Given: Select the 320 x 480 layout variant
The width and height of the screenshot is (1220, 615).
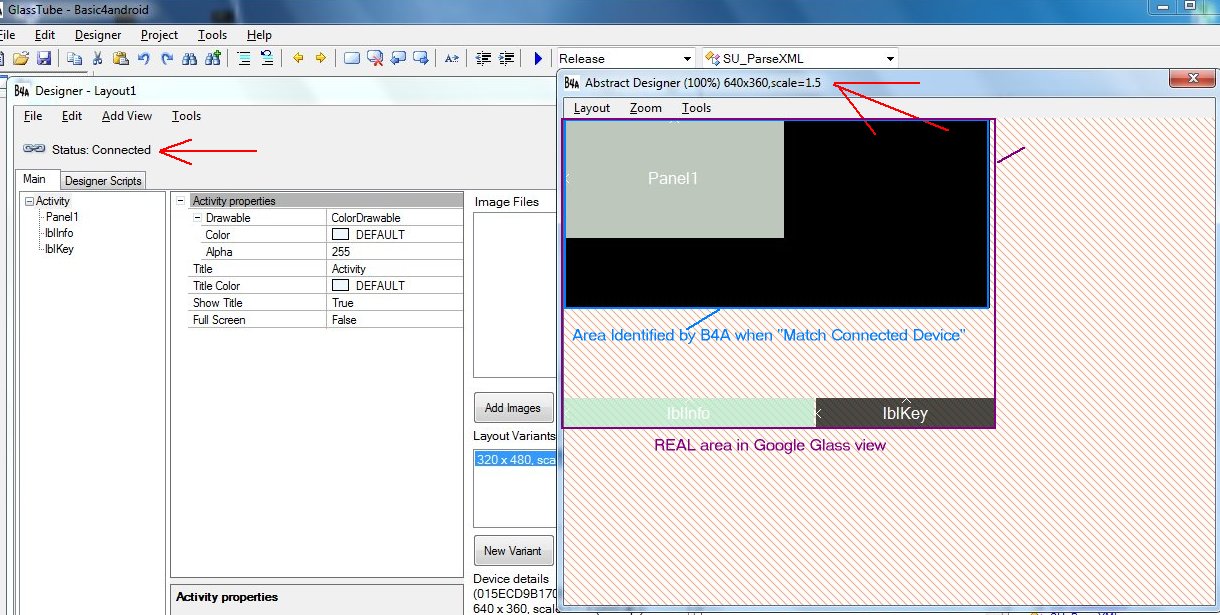Looking at the screenshot, I should tap(514, 459).
